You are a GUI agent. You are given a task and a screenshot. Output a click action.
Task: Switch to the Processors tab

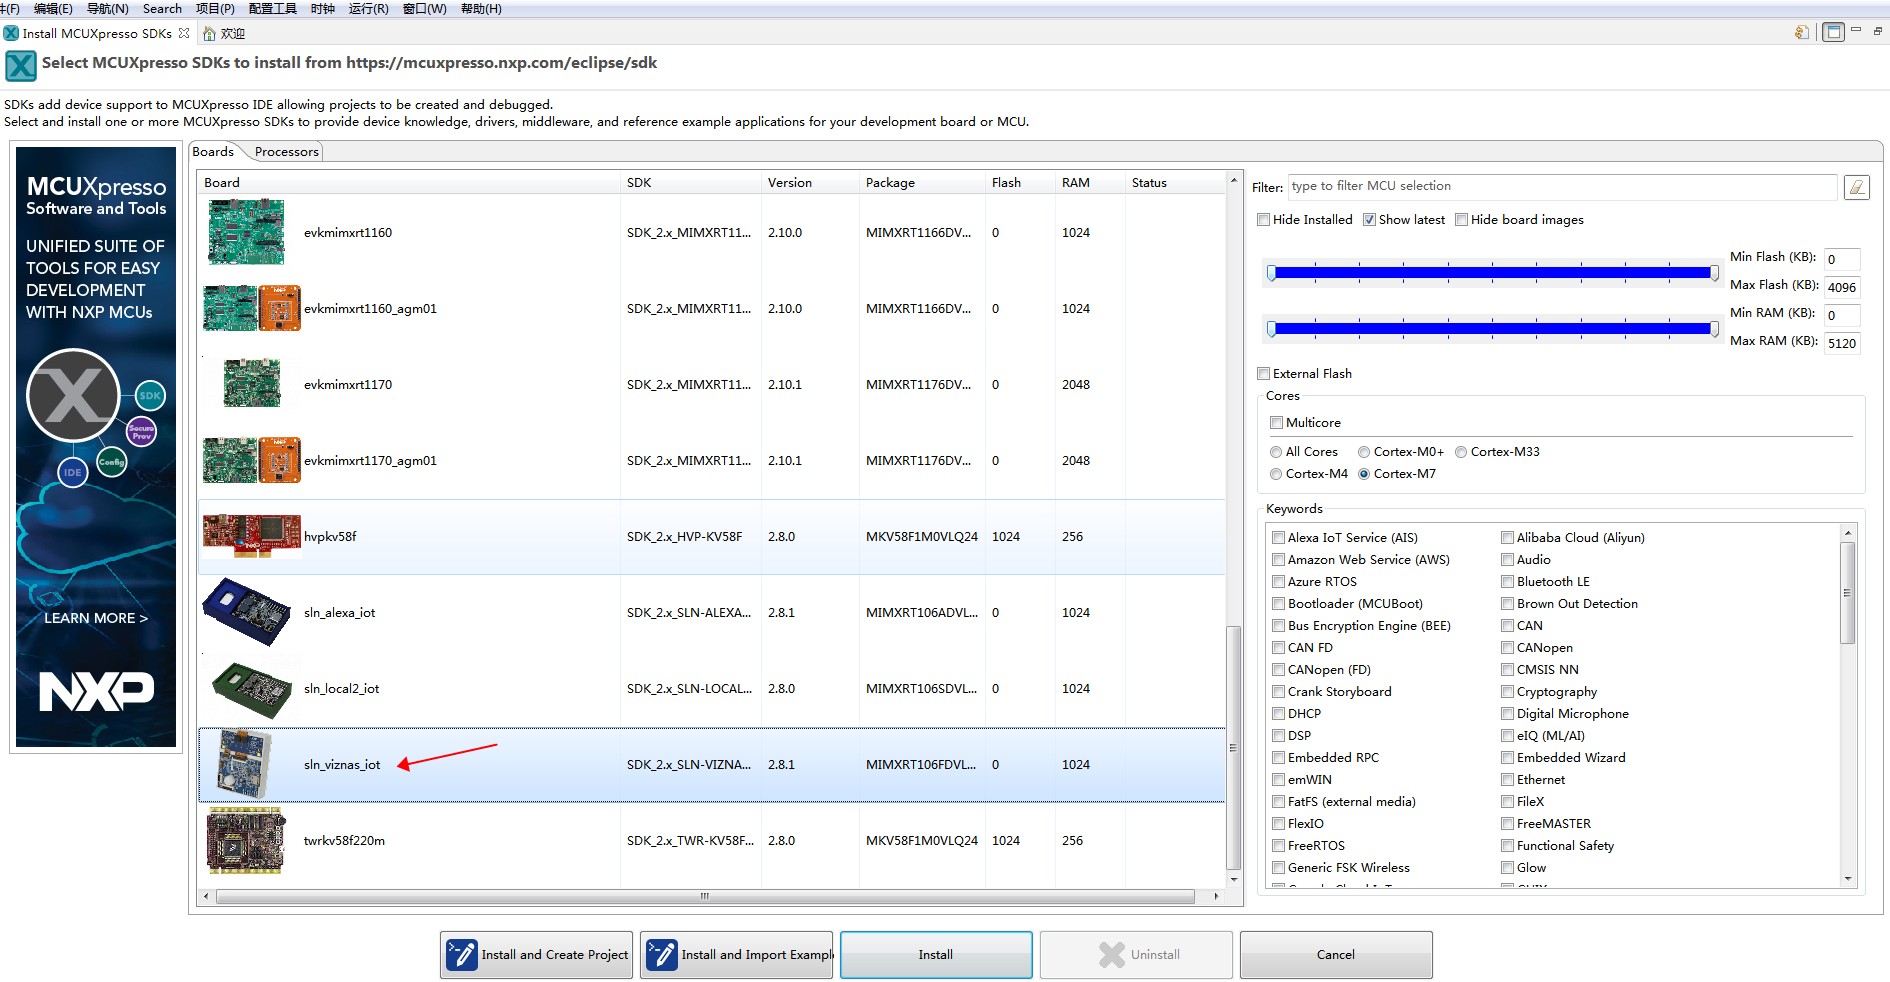pos(286,152)
